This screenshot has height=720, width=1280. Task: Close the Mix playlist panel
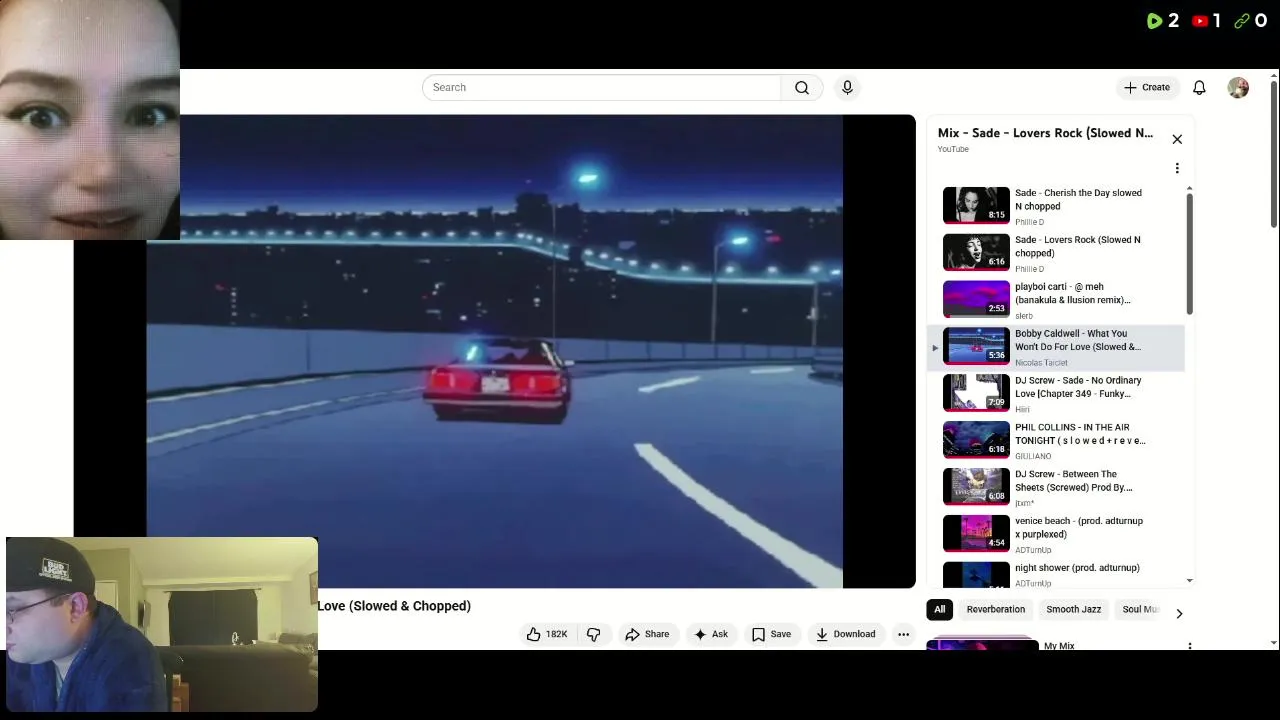pyautogui.click(x=1177, y=139)
